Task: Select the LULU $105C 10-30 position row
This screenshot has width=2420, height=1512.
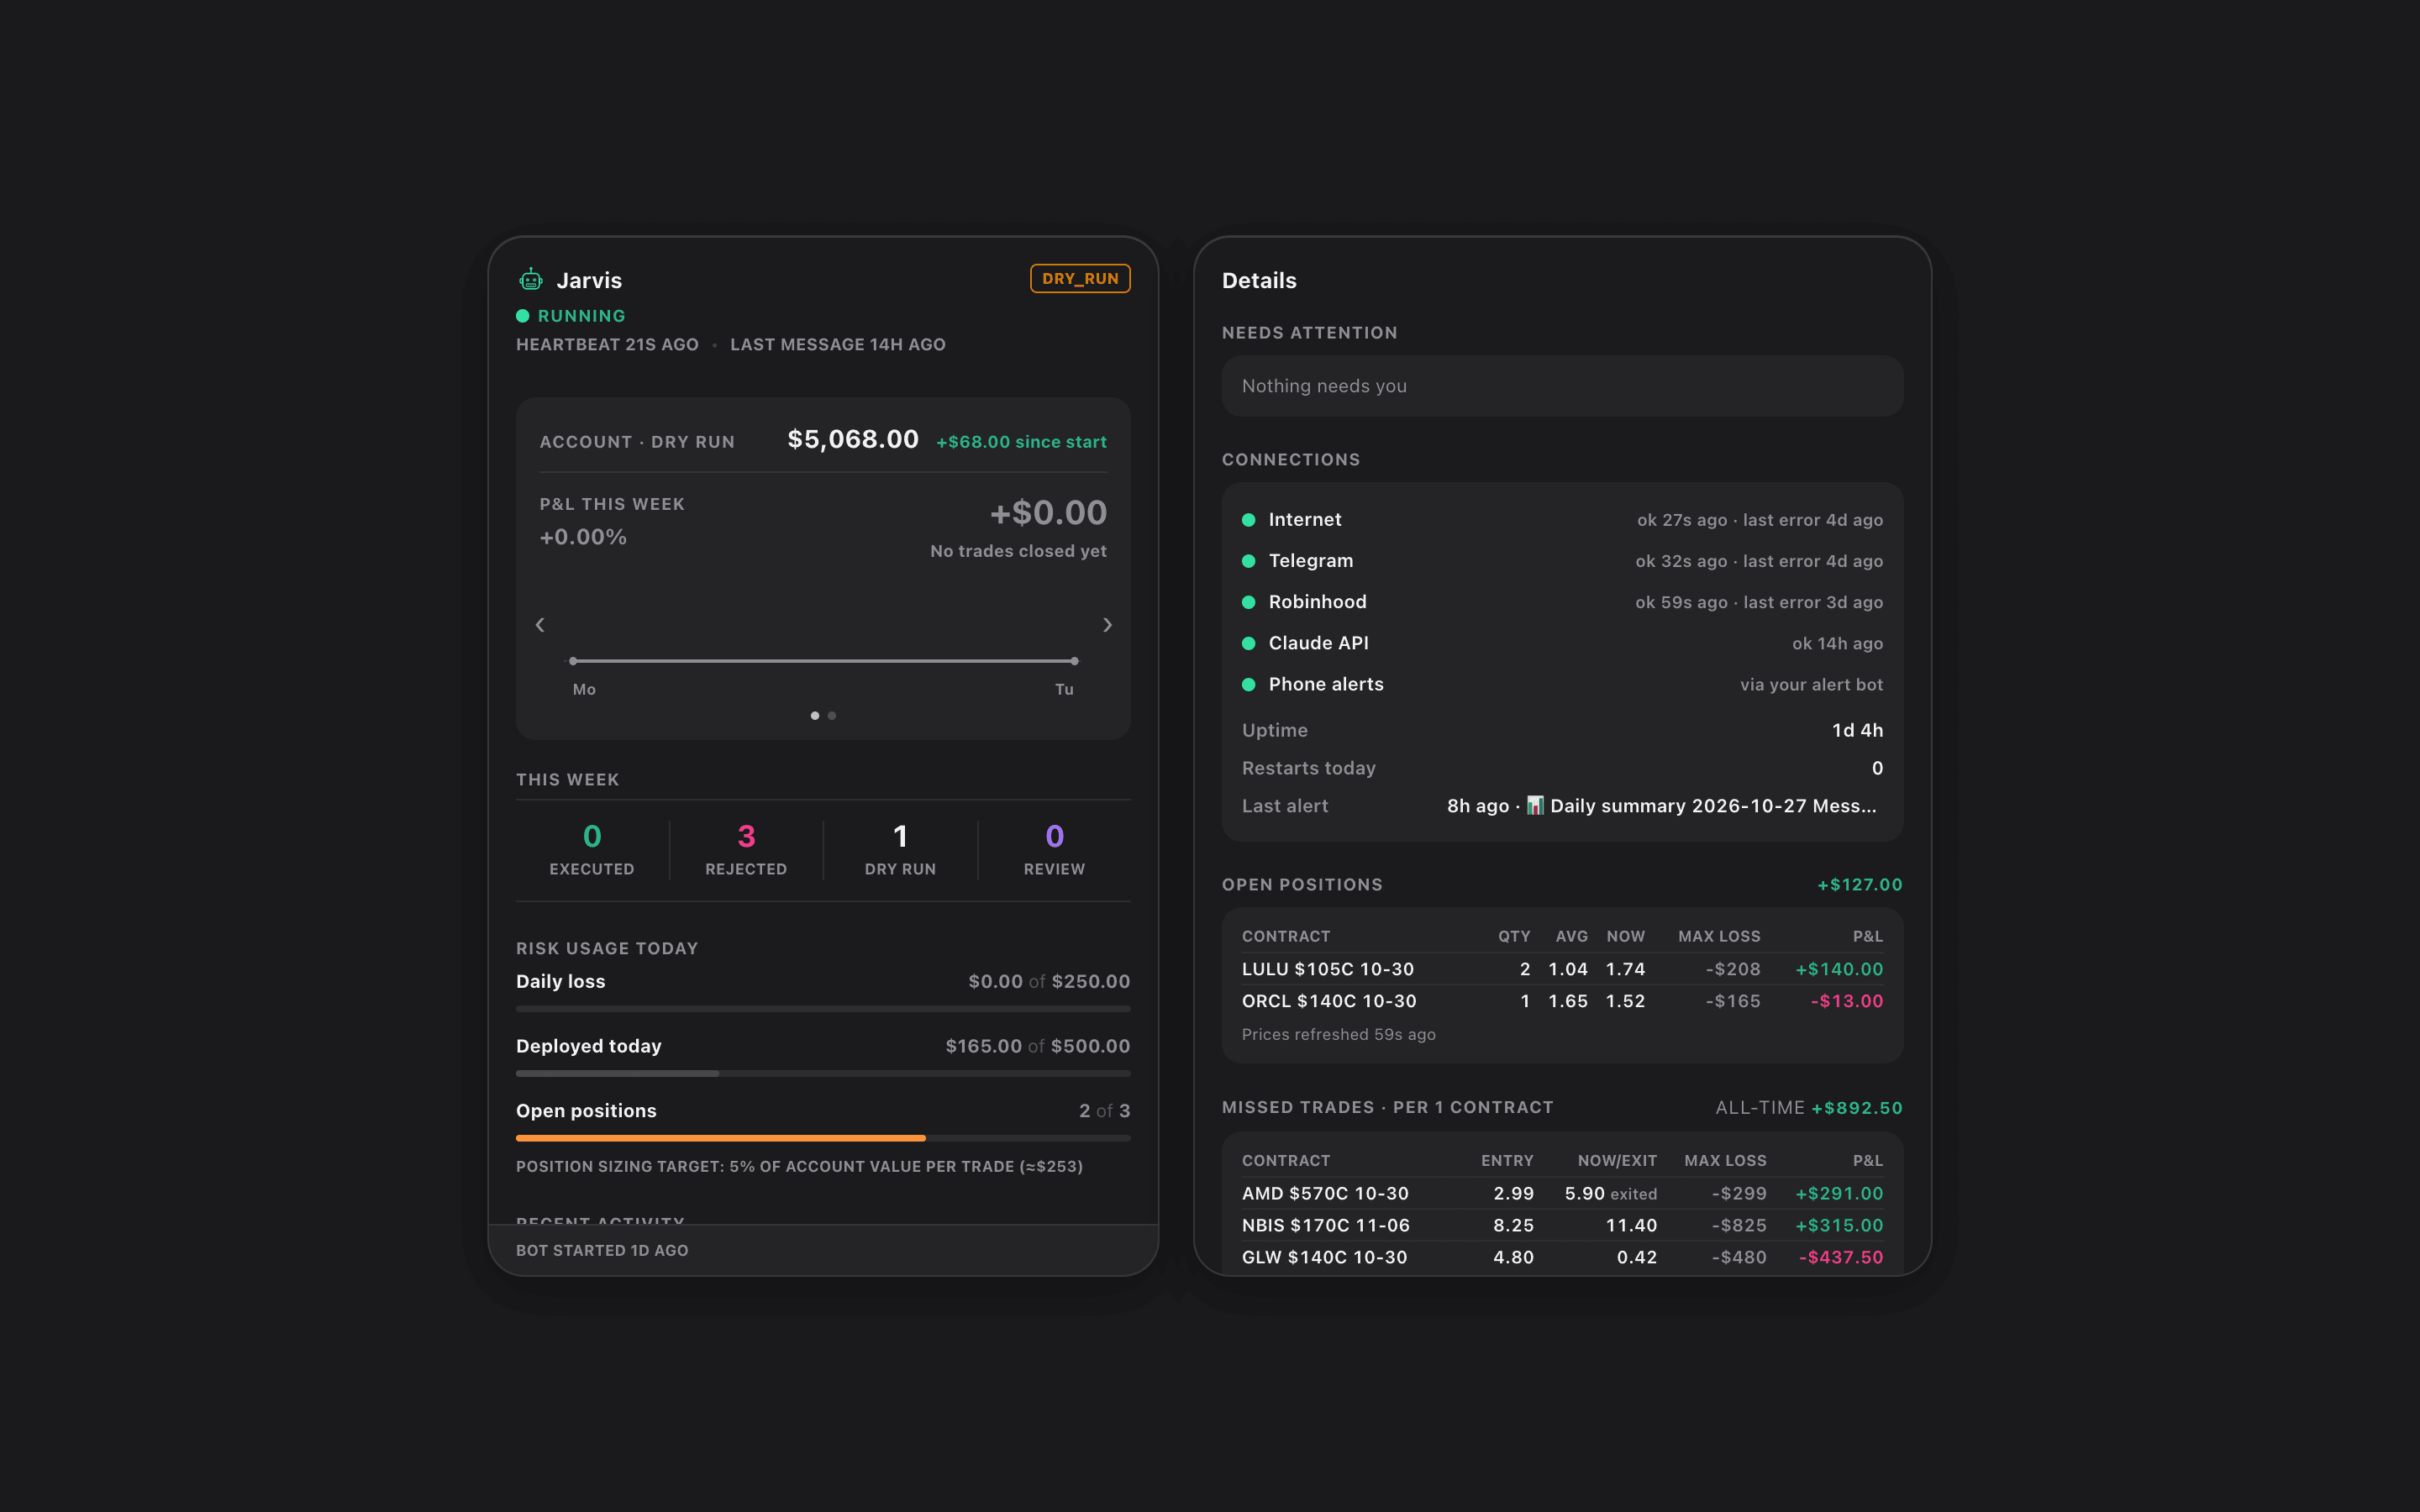Action: click(x=1562, y=969)
